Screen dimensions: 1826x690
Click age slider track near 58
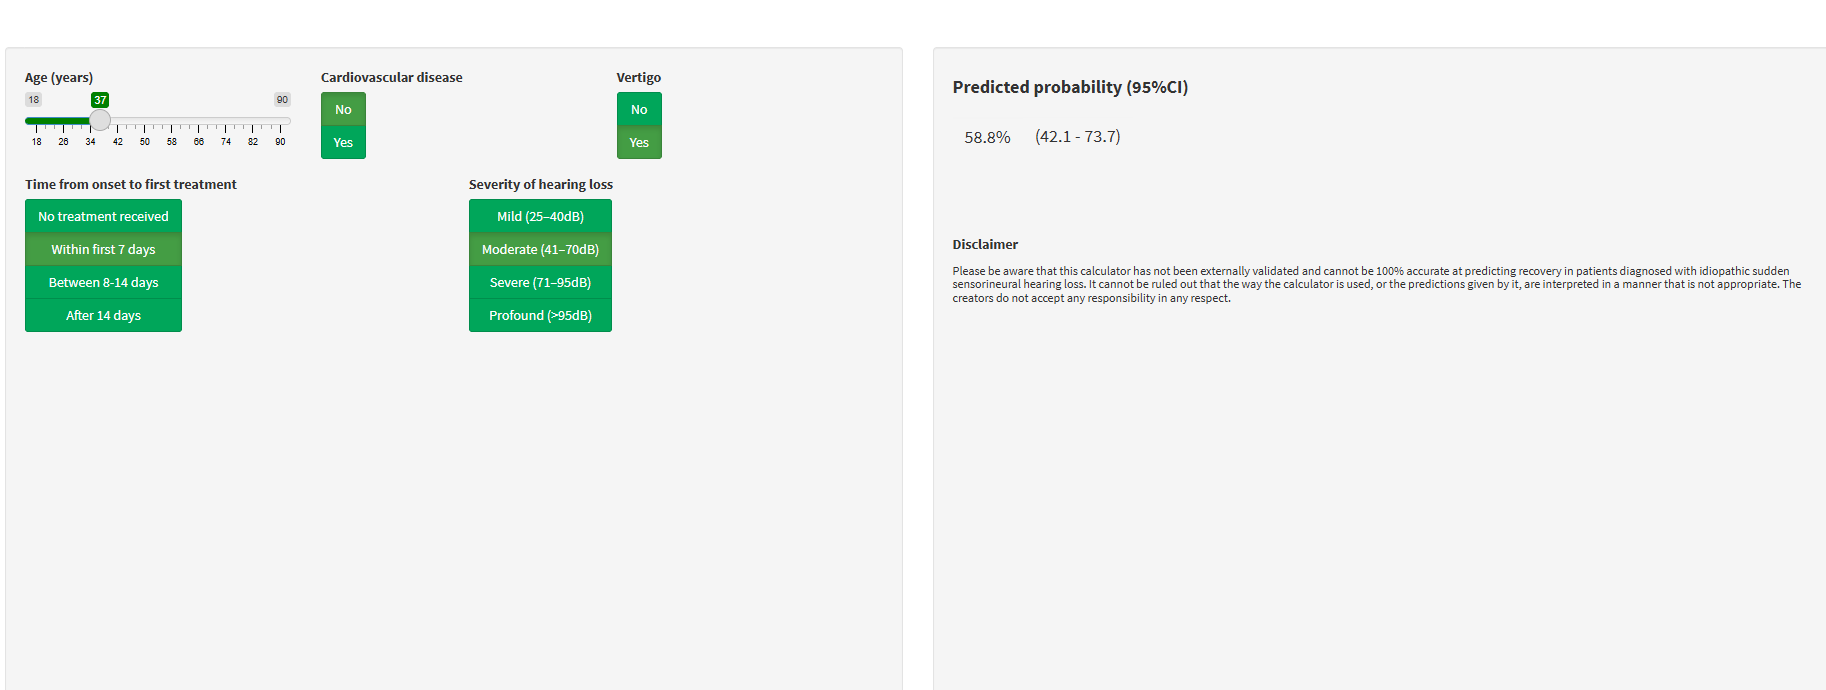point(172,121)
